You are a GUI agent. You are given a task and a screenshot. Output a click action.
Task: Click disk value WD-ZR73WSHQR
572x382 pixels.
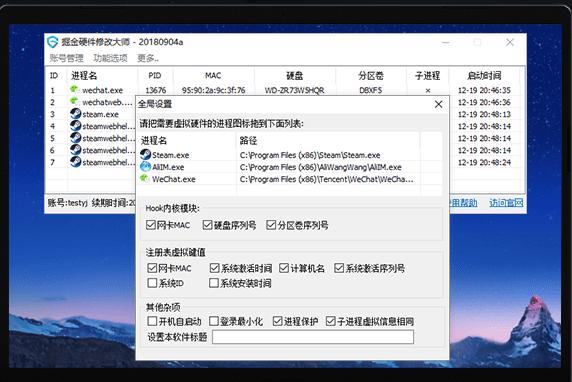pyautogui.click(x=294, y=90)
